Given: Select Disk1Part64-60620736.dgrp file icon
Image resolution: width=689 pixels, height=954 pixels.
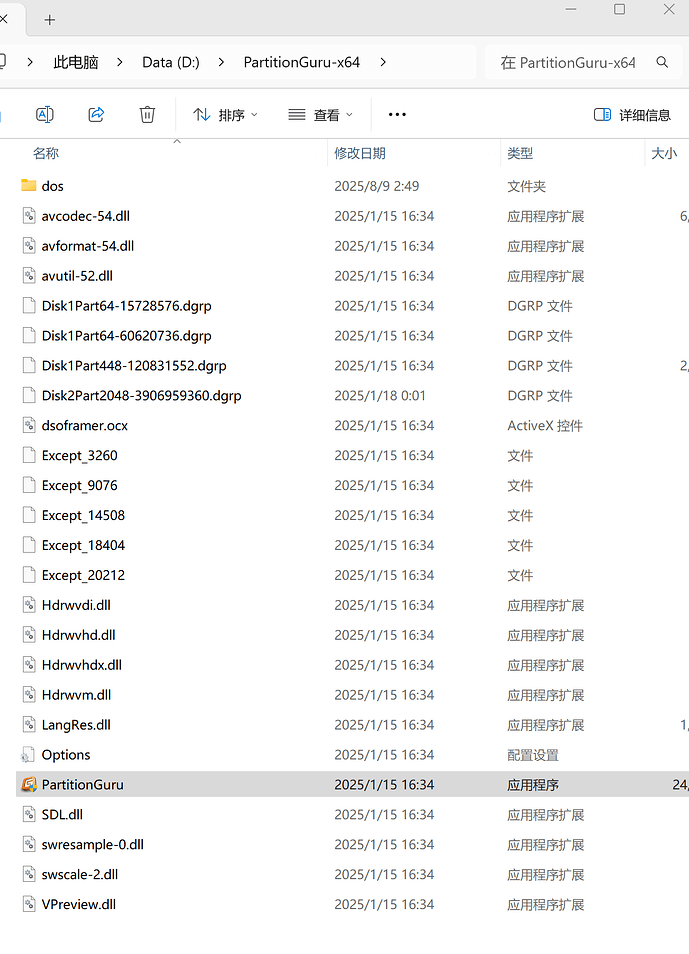Looking at the screenshot, I should [29, 335].
